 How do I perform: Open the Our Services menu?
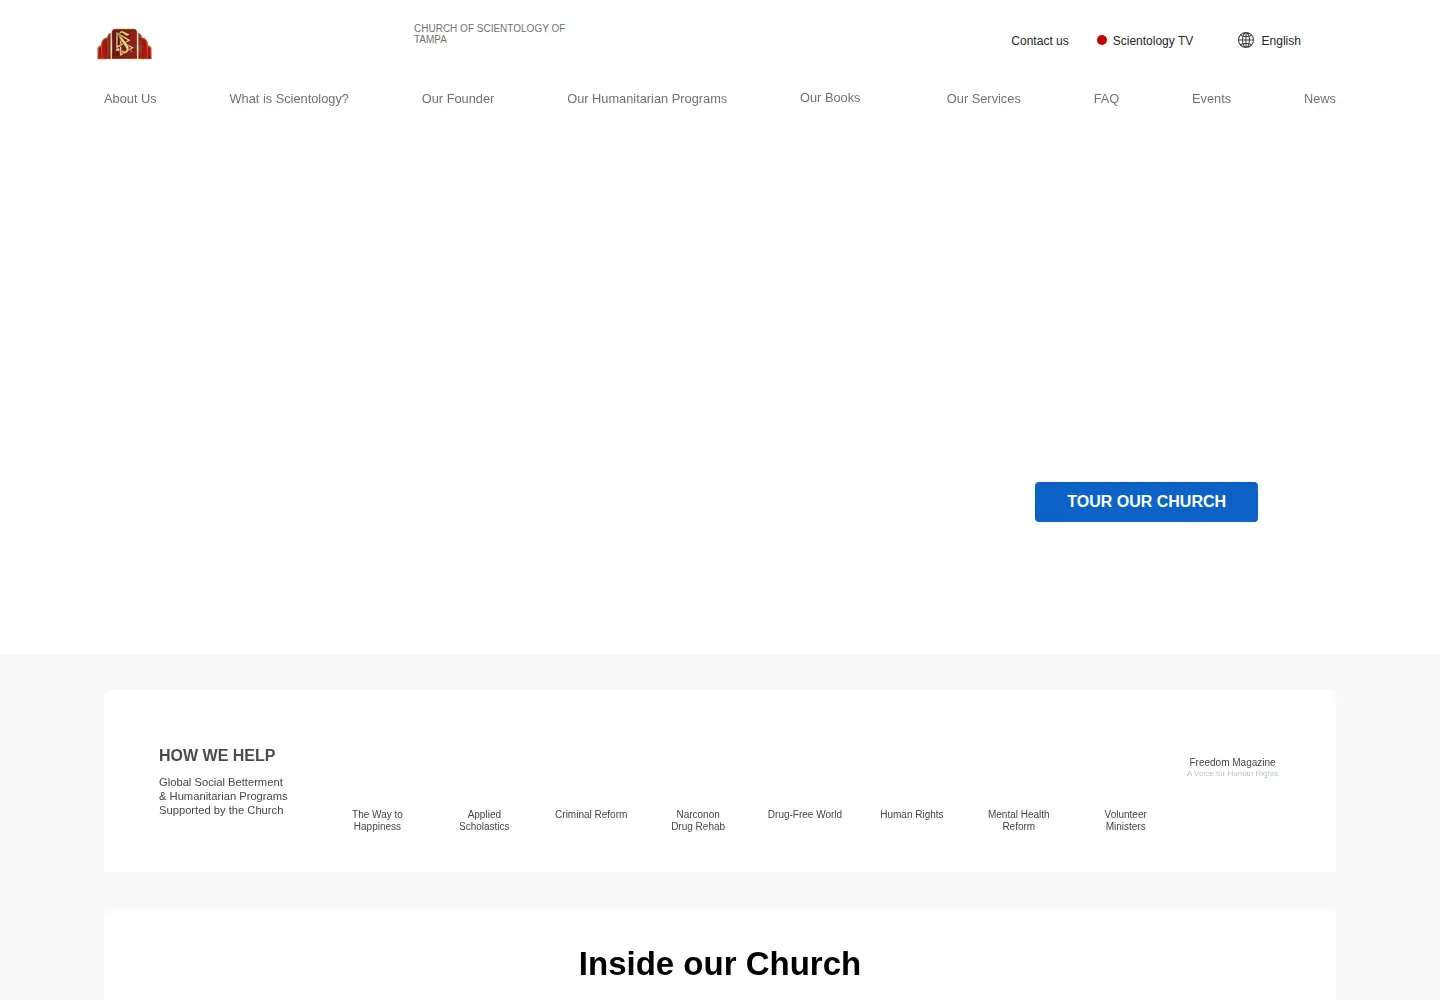984,99
